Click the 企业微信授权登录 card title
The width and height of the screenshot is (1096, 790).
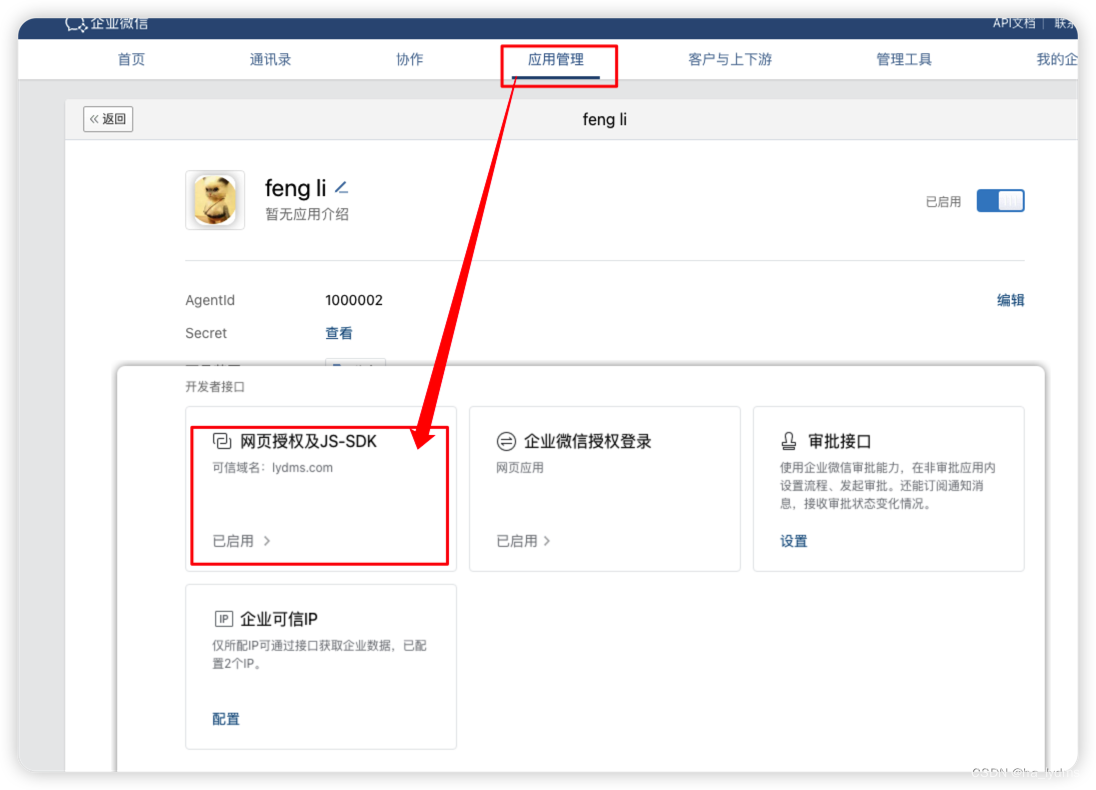click(x=588, y=441)
